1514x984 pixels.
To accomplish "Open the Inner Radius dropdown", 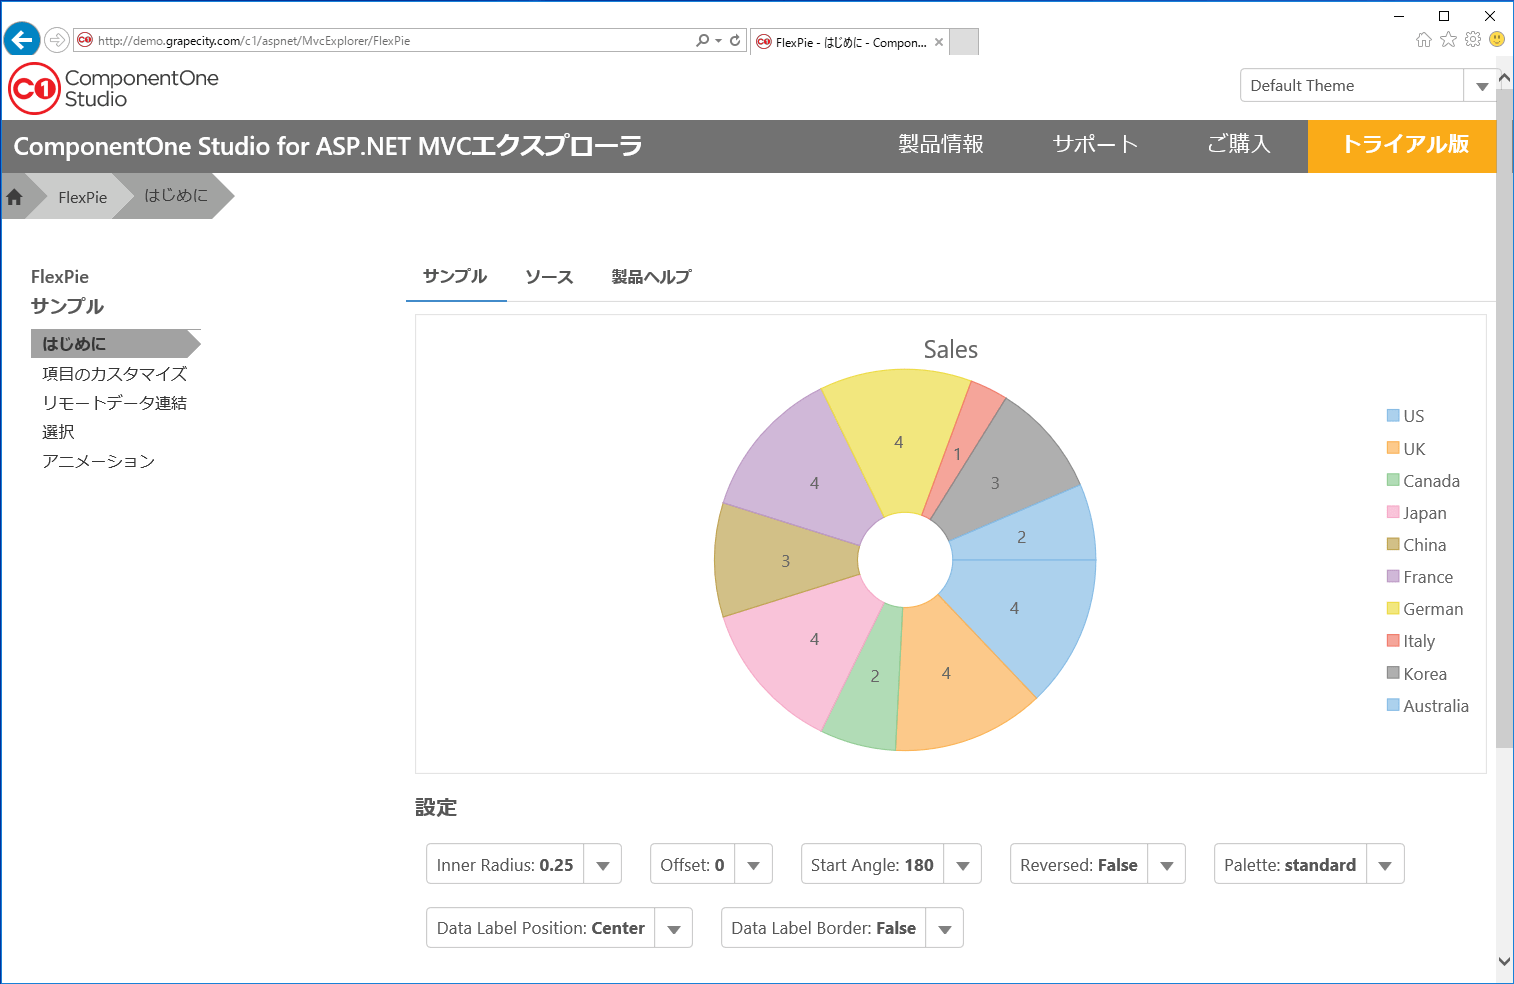I will [603, 864].
